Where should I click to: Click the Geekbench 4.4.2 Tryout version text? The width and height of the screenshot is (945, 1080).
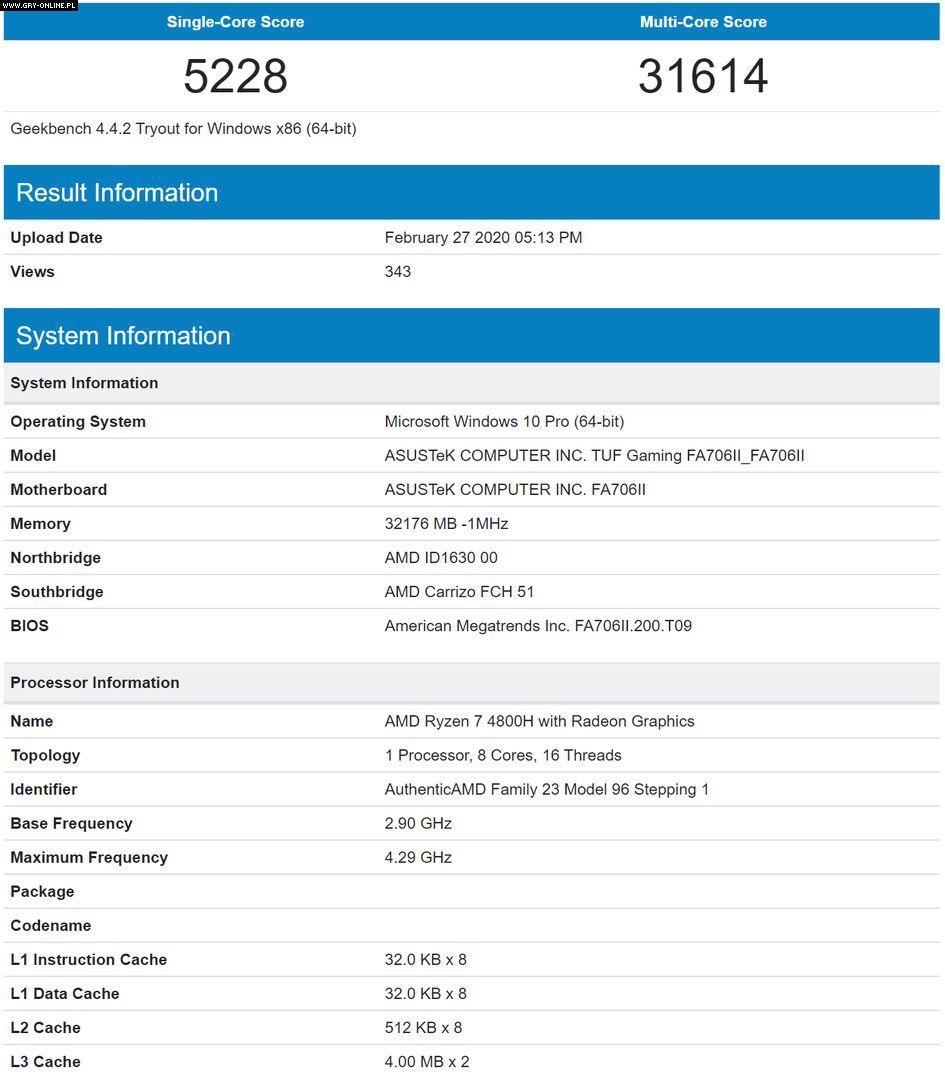183,129
